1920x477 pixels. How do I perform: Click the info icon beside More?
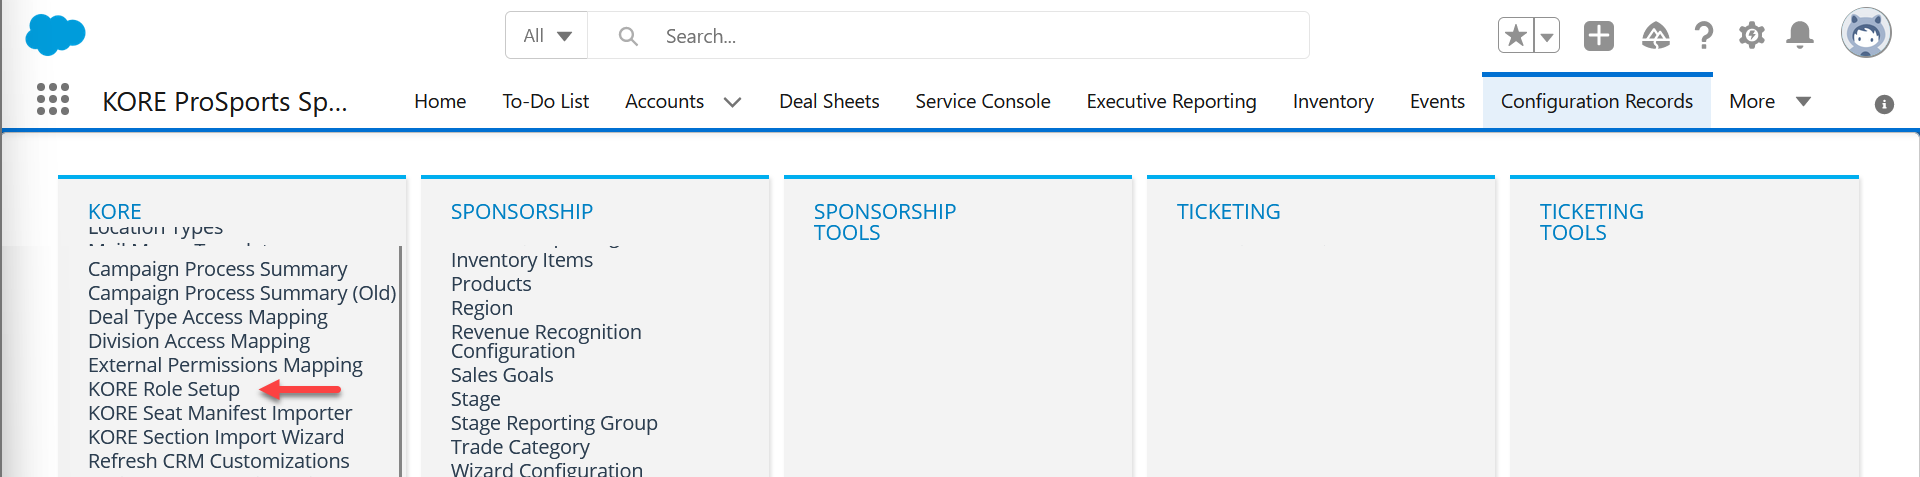pyautogui.click(x=1884, y=104)
